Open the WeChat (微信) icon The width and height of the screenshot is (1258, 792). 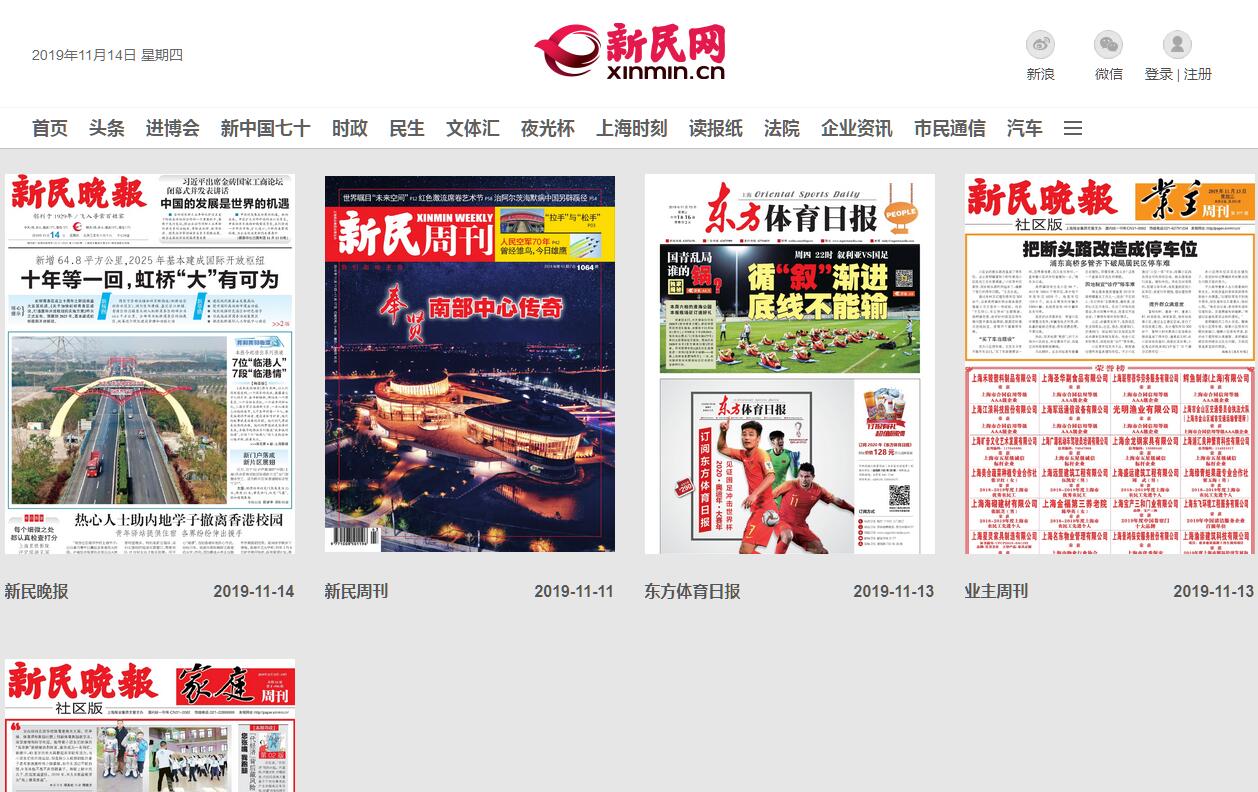tap(1108, 45)
